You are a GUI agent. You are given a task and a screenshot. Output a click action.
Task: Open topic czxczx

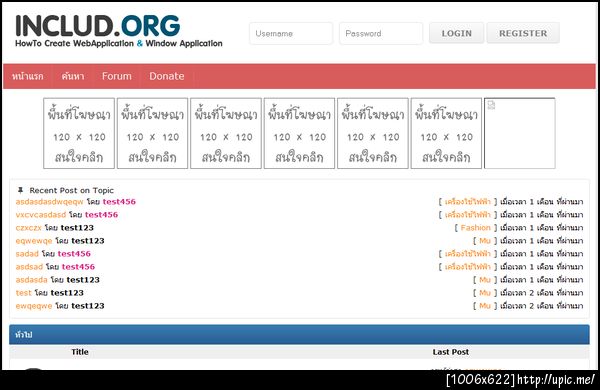[28, 228]
